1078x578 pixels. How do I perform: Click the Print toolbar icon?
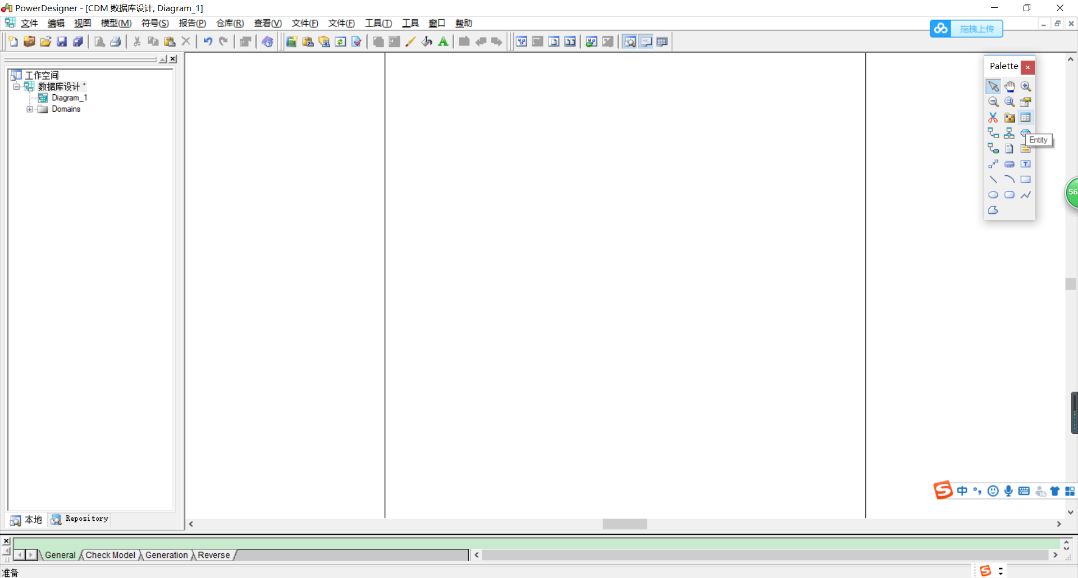click(x=116, y=42)
